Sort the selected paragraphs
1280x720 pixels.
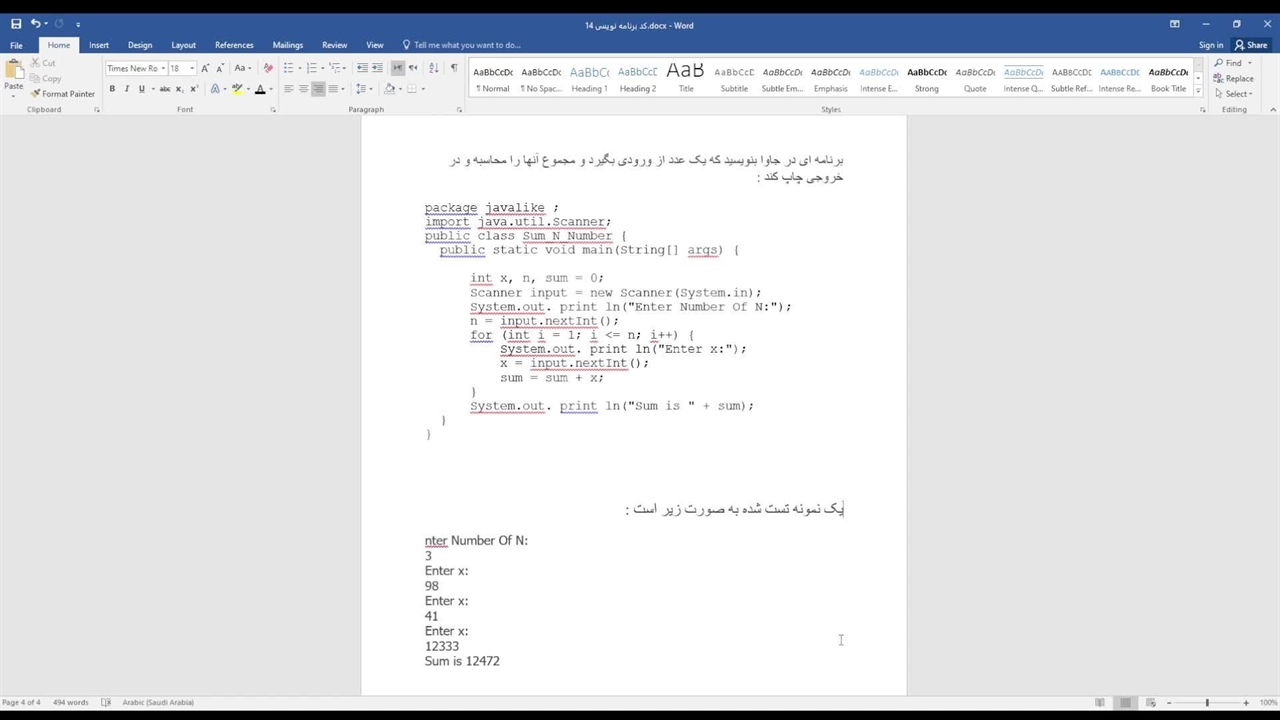pos(433,68)
